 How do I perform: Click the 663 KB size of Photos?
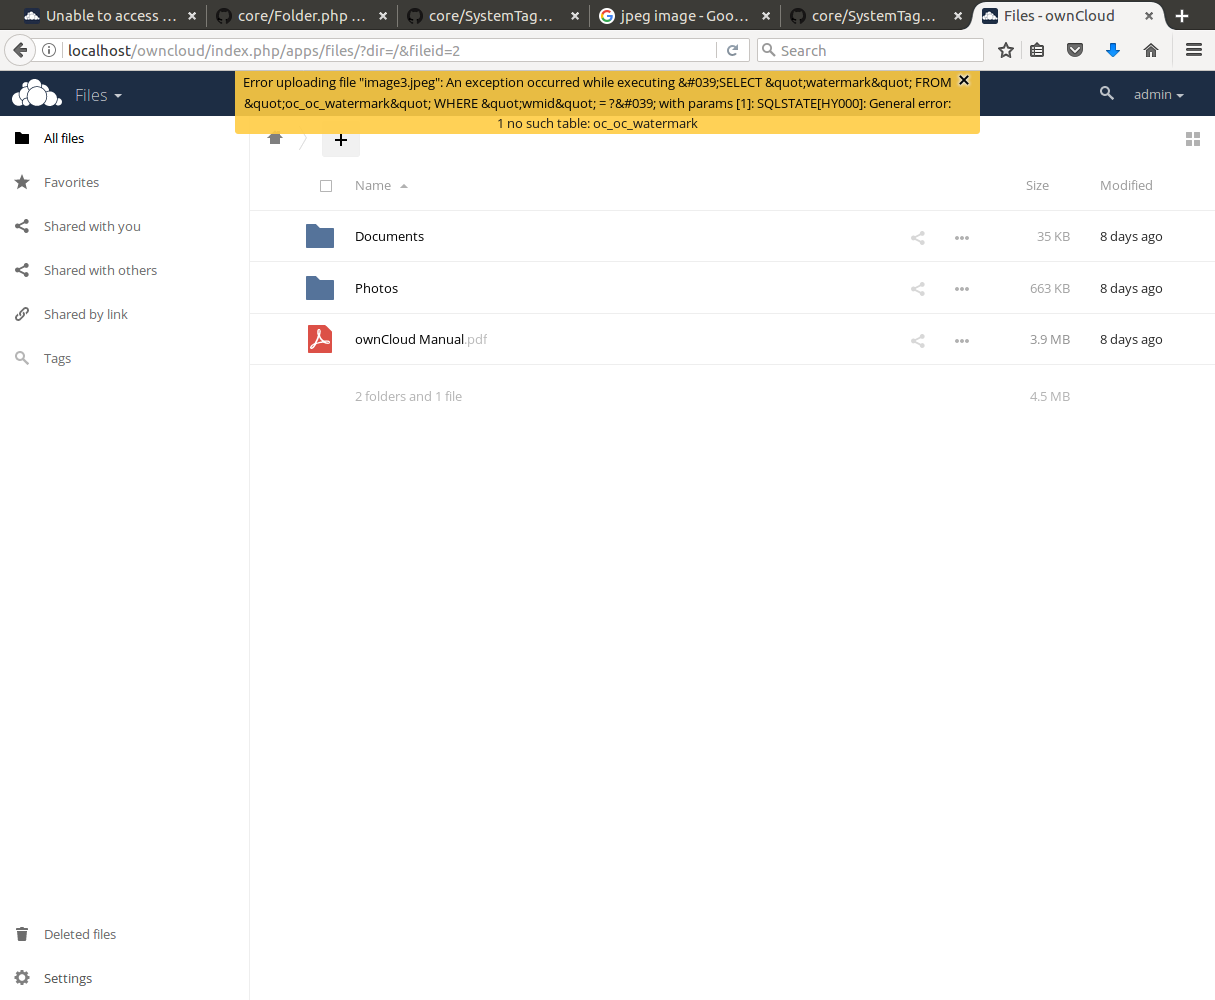[x=1050, y=289]
